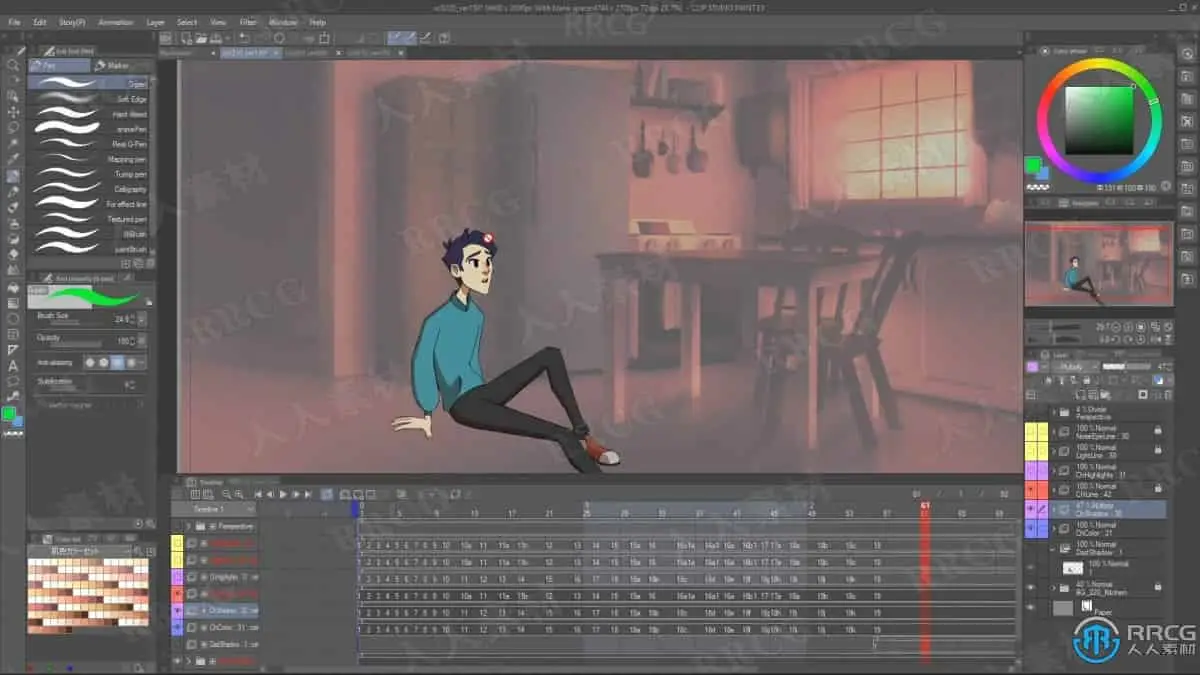Open the brush size dropdown arrow
The width and height of the screenshot is (1200, 675).
click(x=141, y=320)
